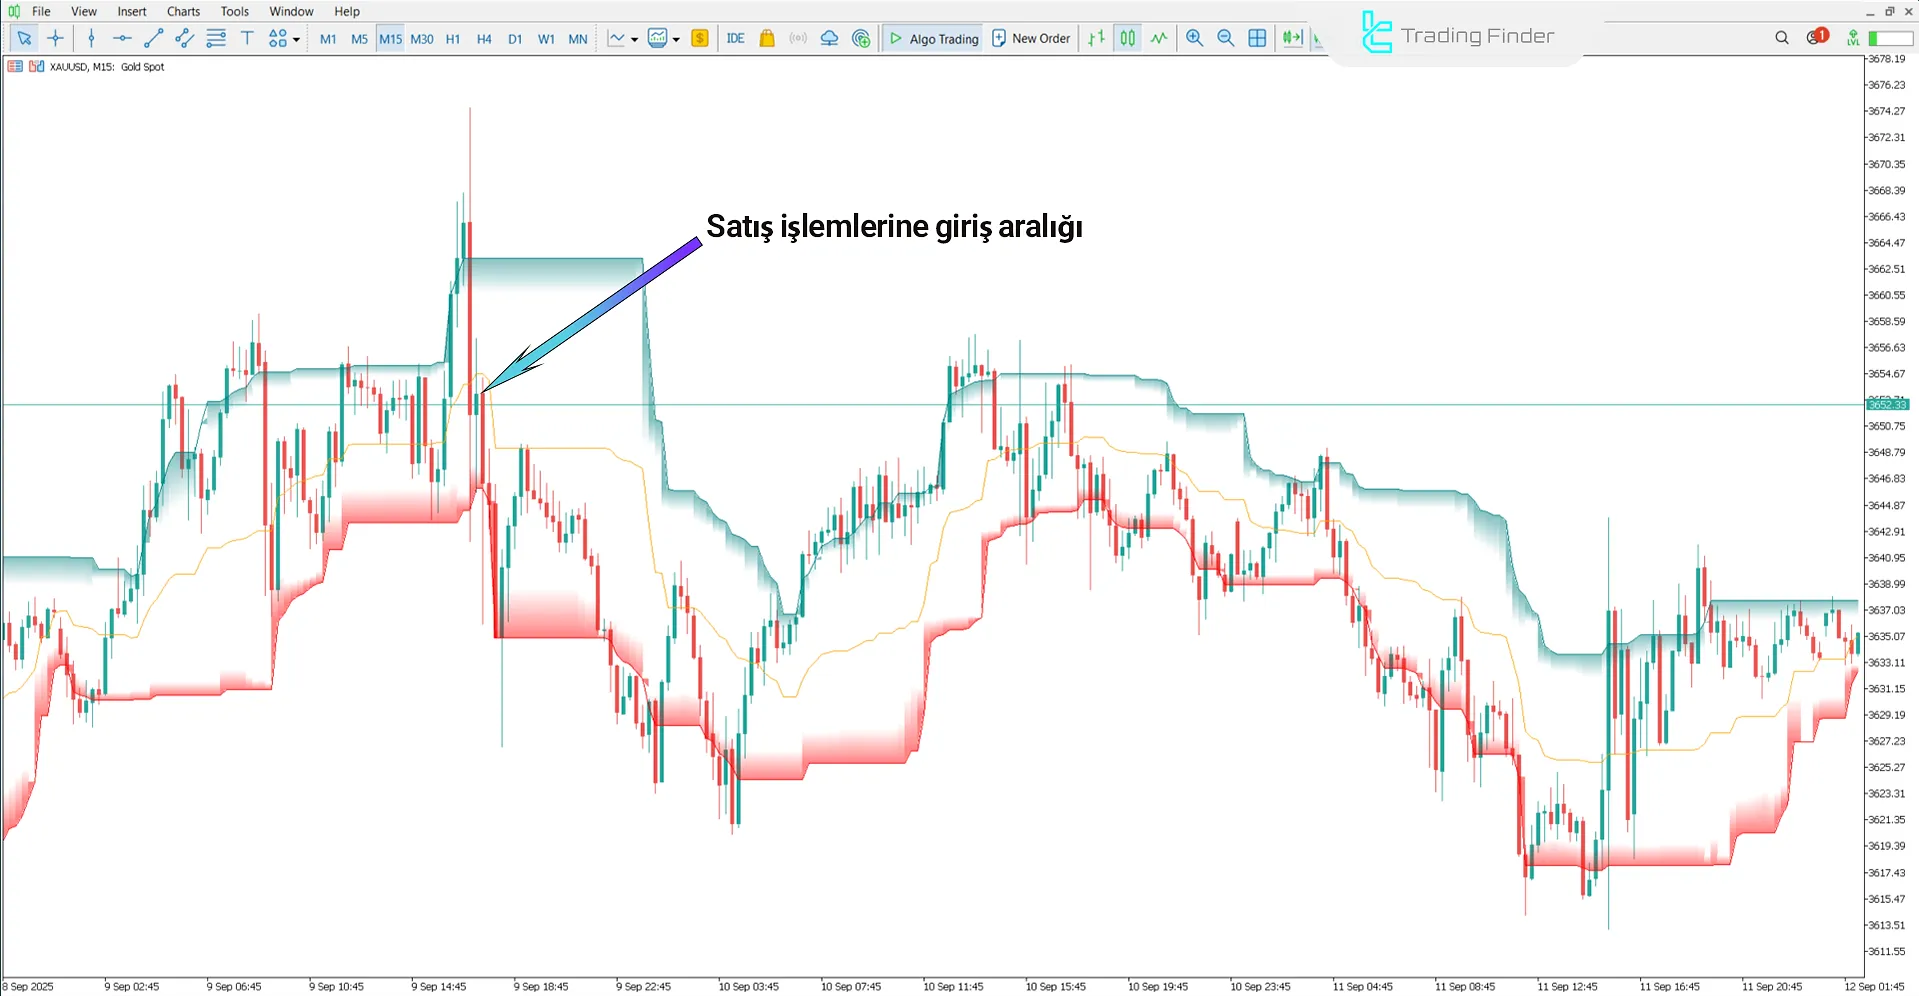Toggle chart auto-scroll to latest bar

[x=1292, y=38]
